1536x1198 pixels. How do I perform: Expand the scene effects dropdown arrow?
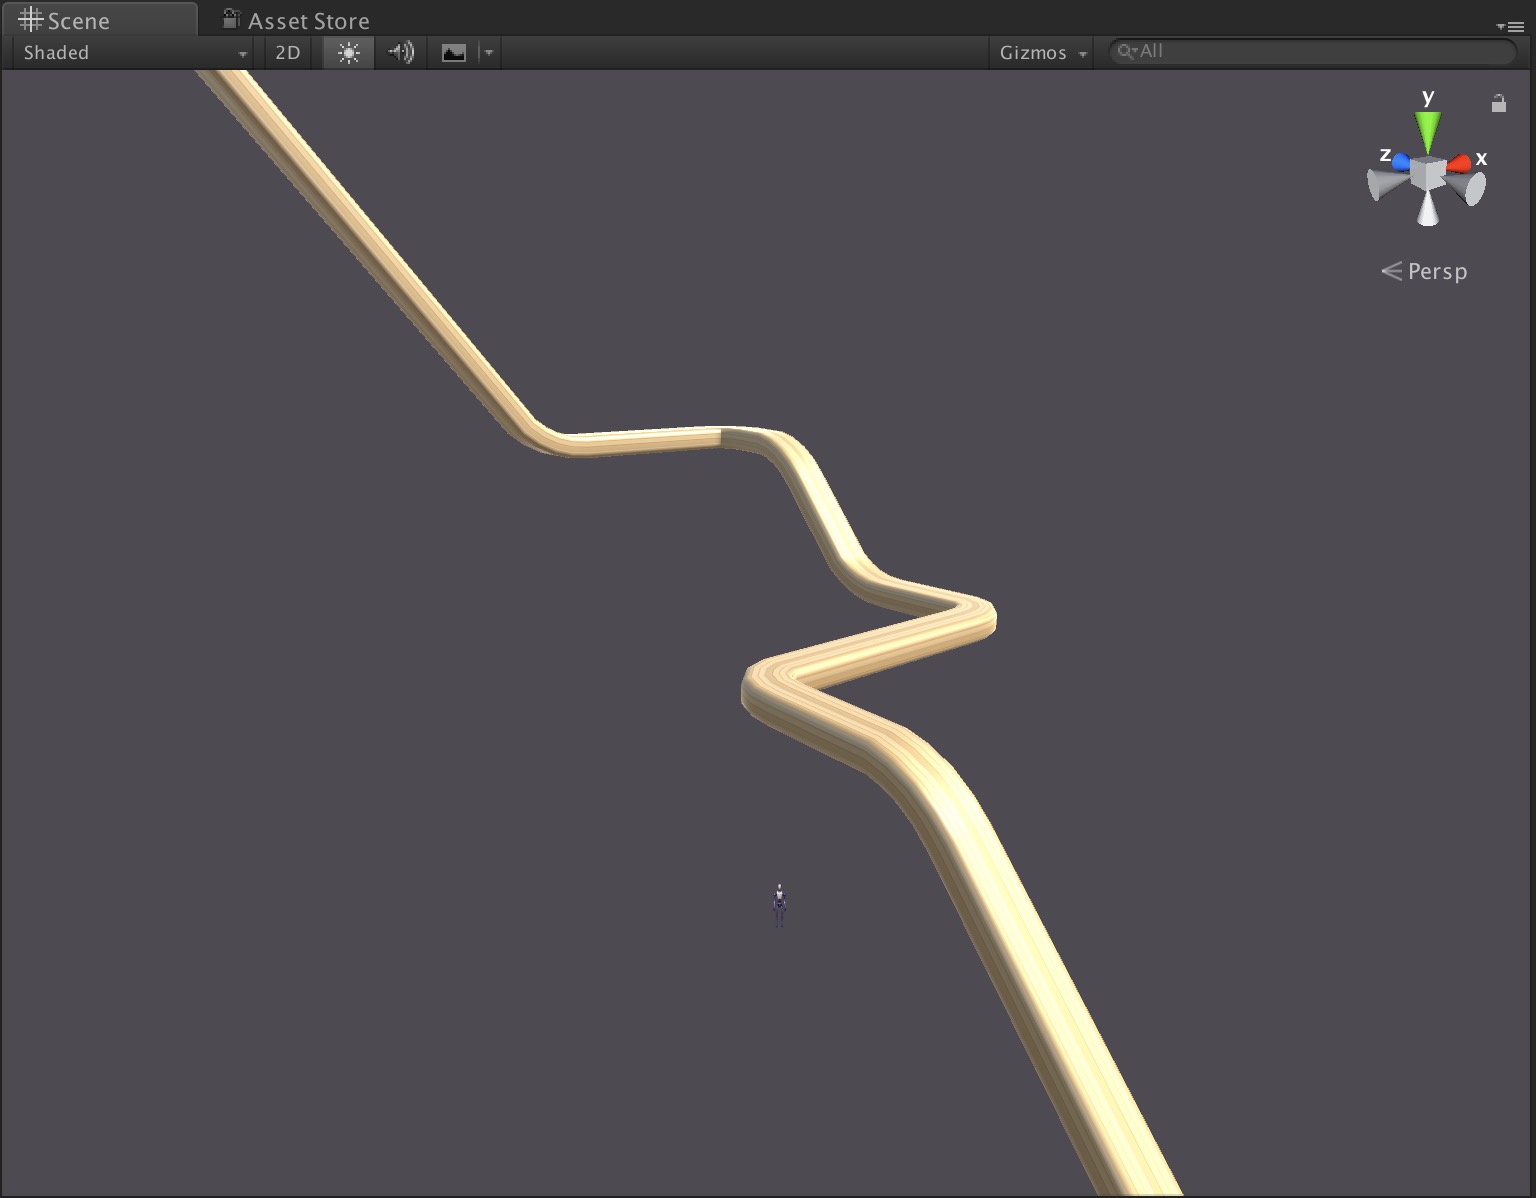(489, 53)
